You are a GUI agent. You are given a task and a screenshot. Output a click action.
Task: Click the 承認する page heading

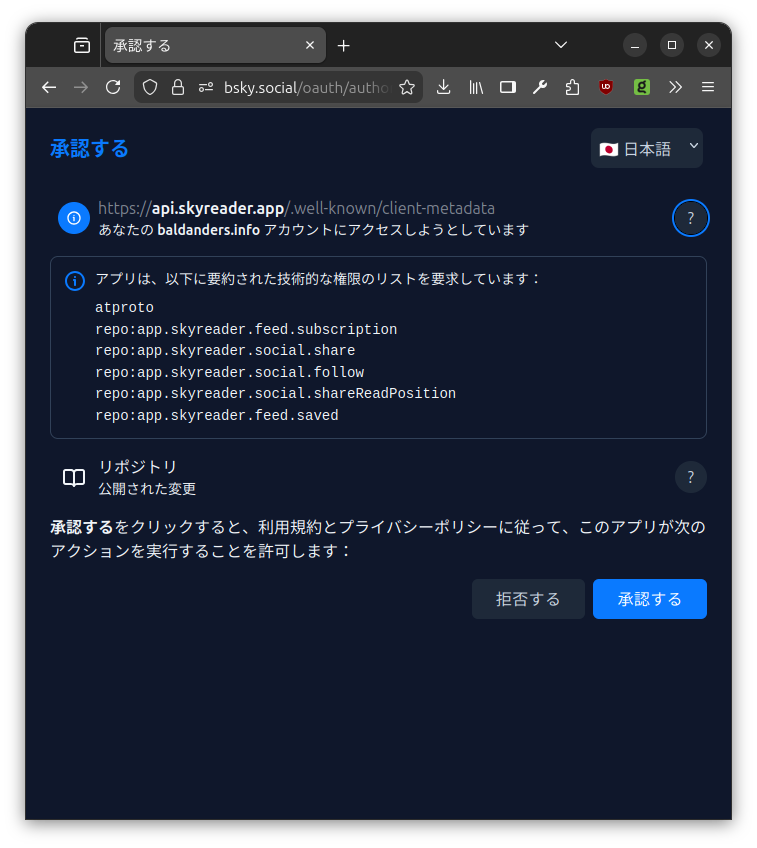pyautogui.click(x=89, y=148)
